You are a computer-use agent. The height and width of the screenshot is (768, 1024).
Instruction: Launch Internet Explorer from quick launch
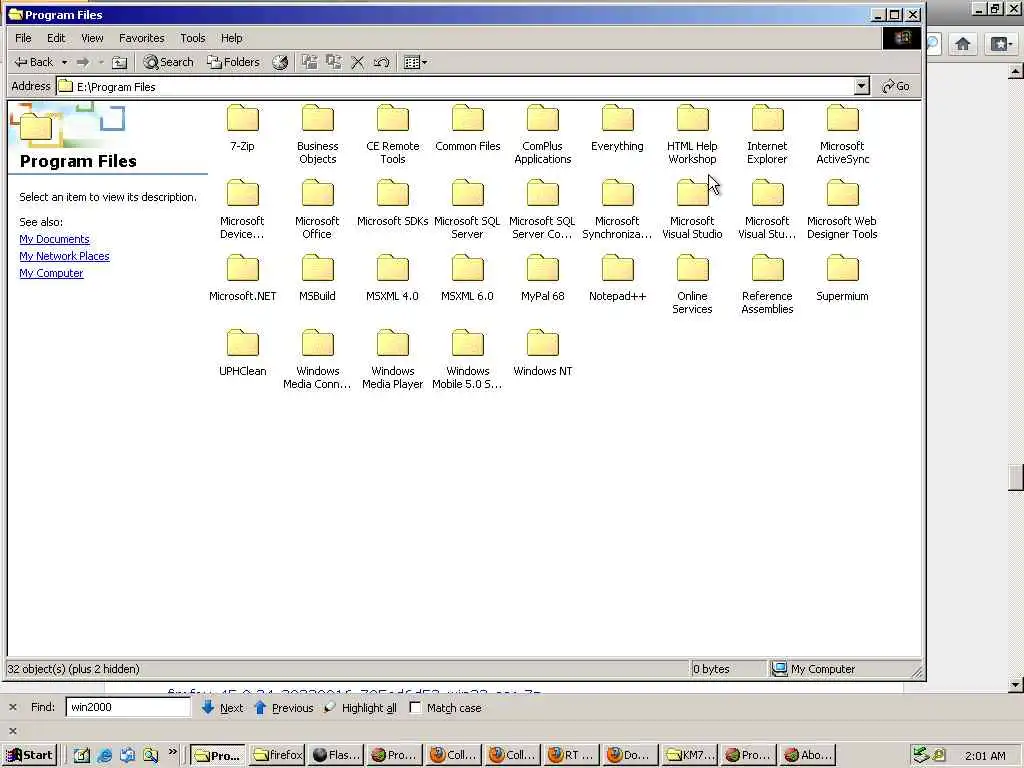pyautogui.click(x=104, y=756)
